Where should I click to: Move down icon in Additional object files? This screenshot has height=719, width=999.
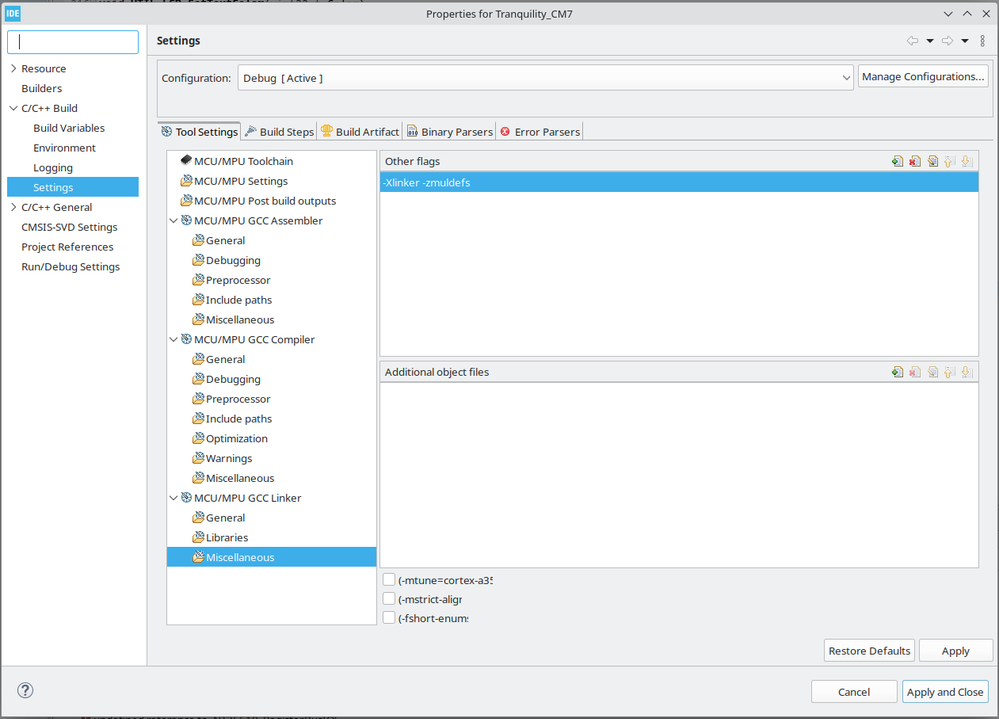click(x=967, y=372)
